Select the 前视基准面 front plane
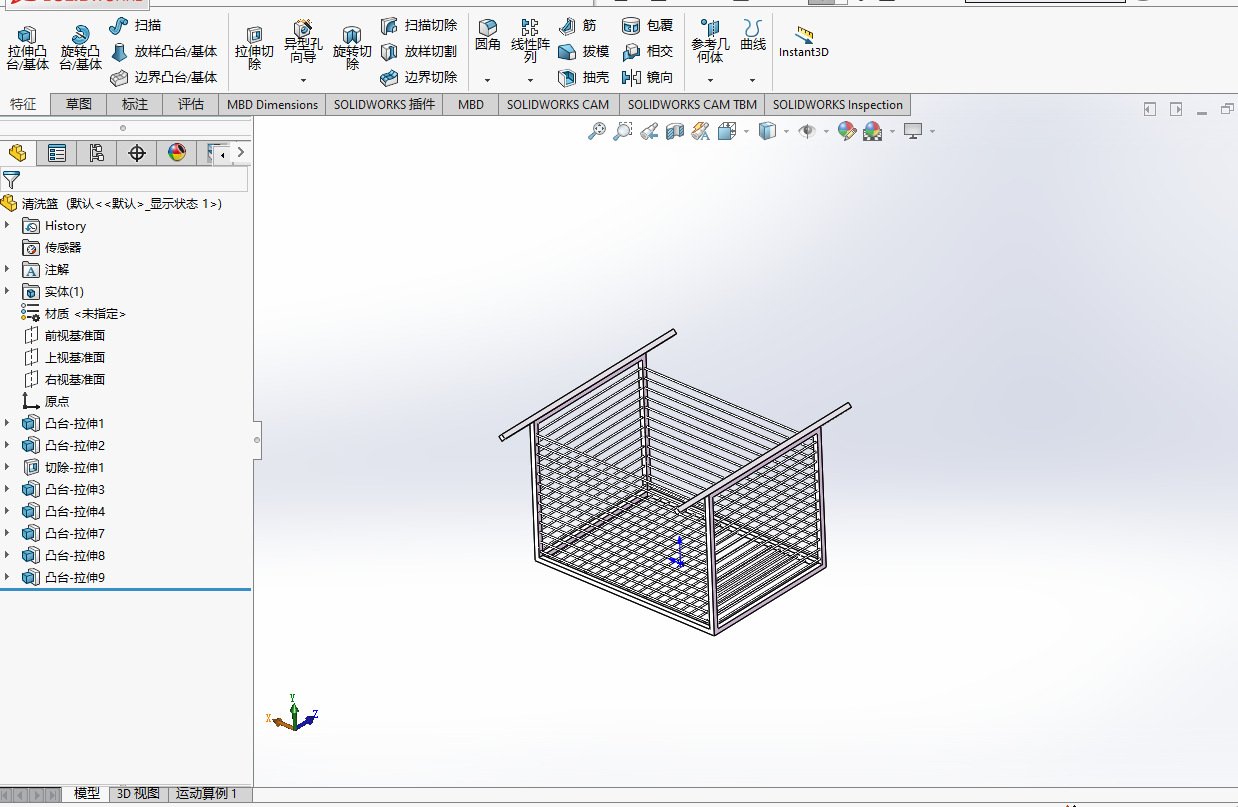 [x=64, y=336]
